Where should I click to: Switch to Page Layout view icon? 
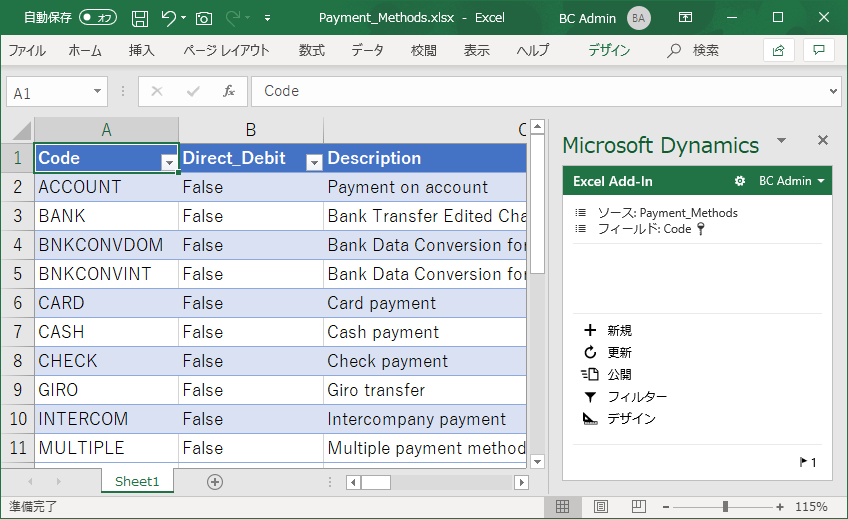click(x=601, y=507)
